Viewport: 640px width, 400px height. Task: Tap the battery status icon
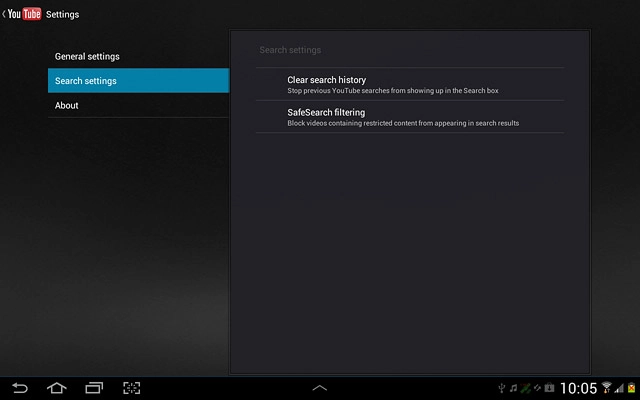[x=631, y=387]
